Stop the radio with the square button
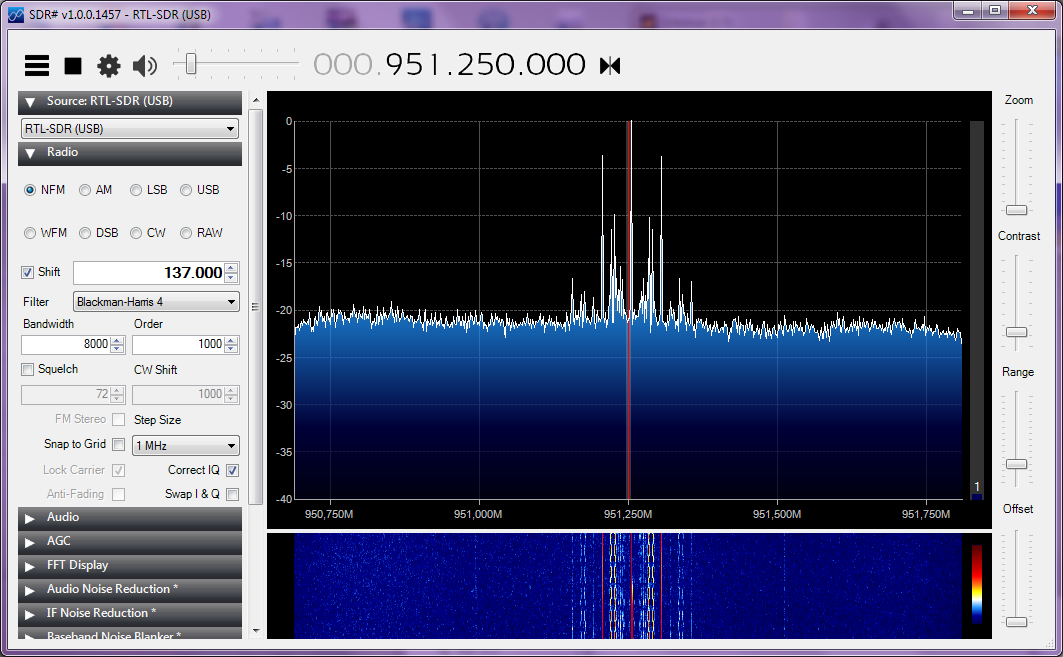 click(x=73, y=66)
